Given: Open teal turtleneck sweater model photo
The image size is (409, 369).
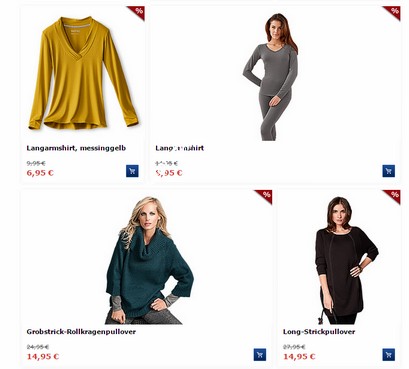Looking at the screenshot, I should tap(149, 260).
